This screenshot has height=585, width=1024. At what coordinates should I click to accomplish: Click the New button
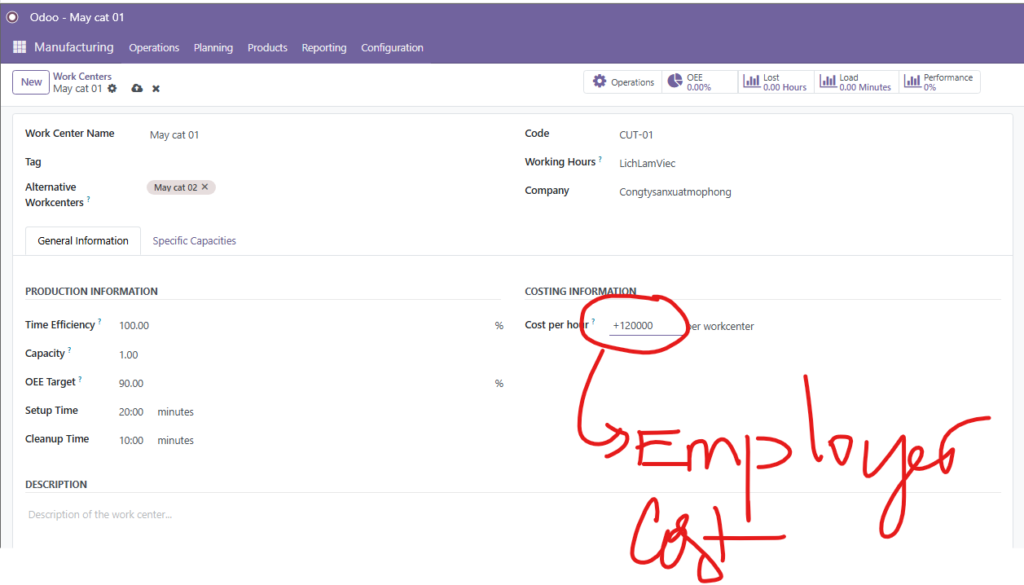coord(31,82)
